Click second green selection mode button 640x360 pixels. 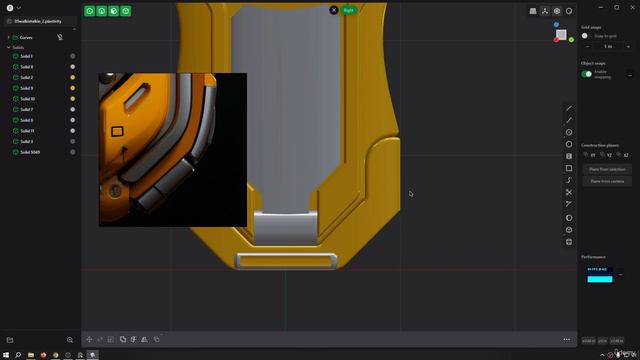tap(102, 11)
